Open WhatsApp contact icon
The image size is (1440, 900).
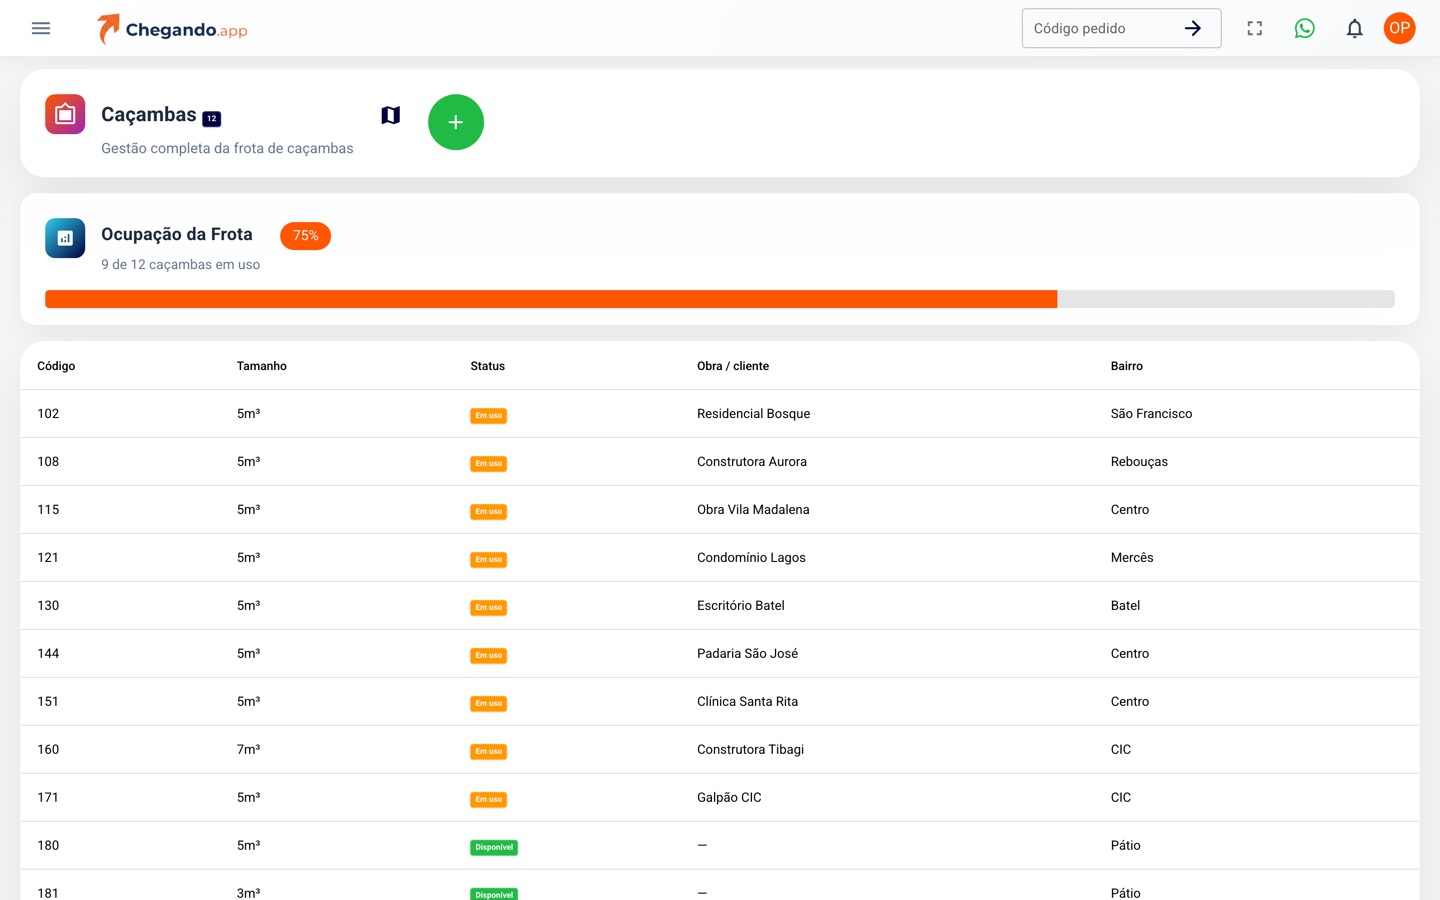(x=1305, y=28)
